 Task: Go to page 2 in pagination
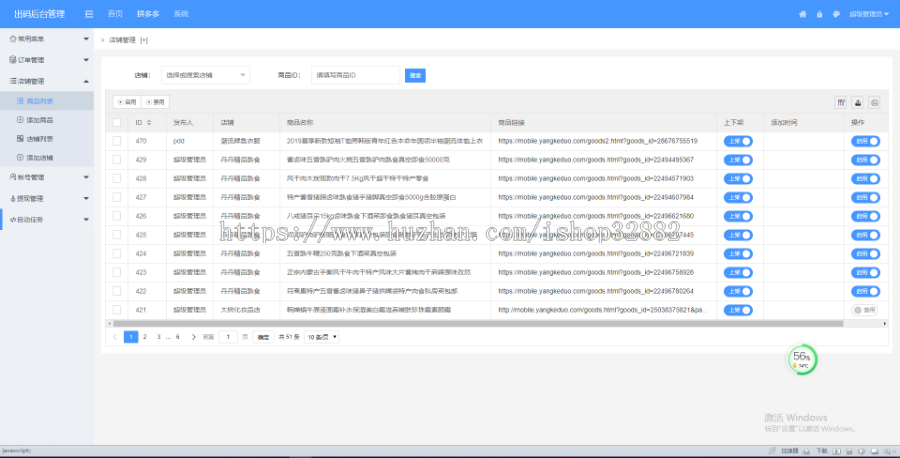click(145, 337)
